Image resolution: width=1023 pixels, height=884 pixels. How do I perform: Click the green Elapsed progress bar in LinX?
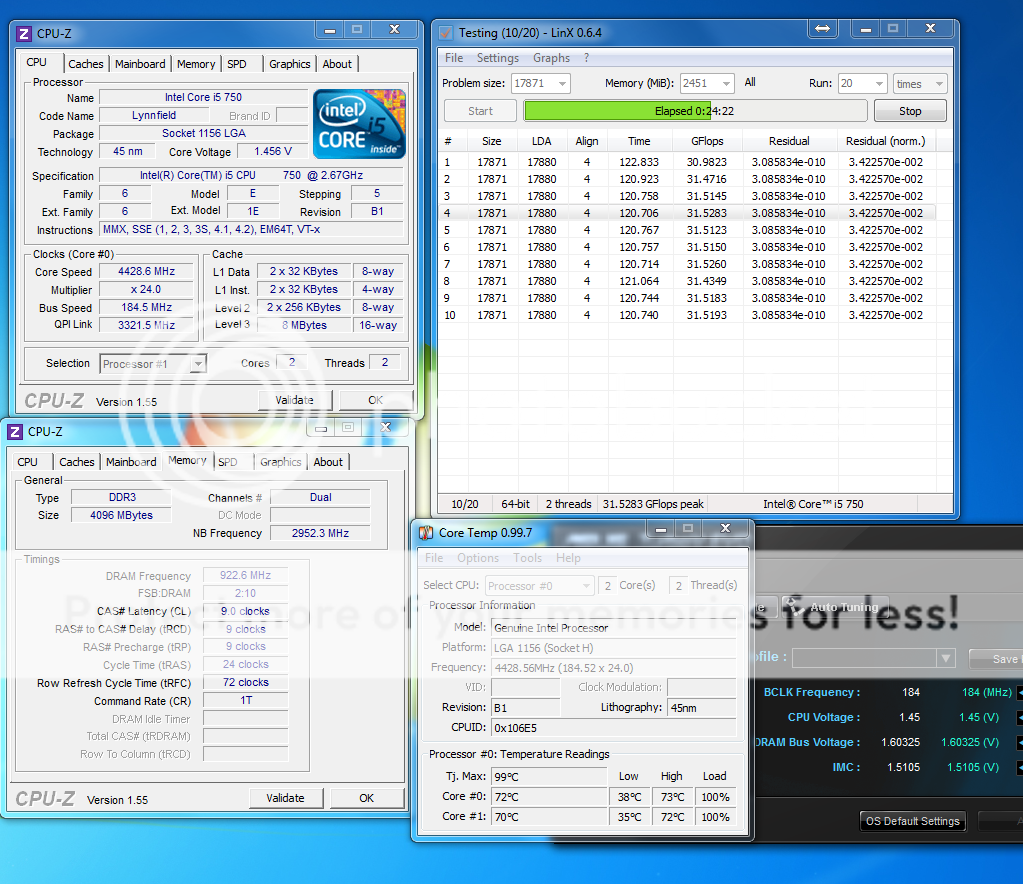pyautogui.click(x=694, y=111)
